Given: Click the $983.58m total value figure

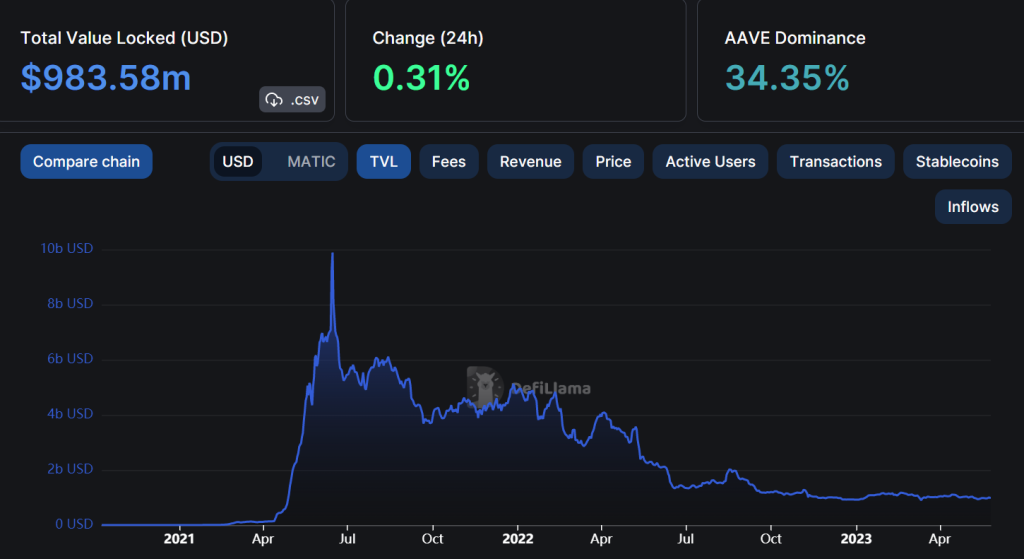Looking at the screenshot, I should (106, 78).
